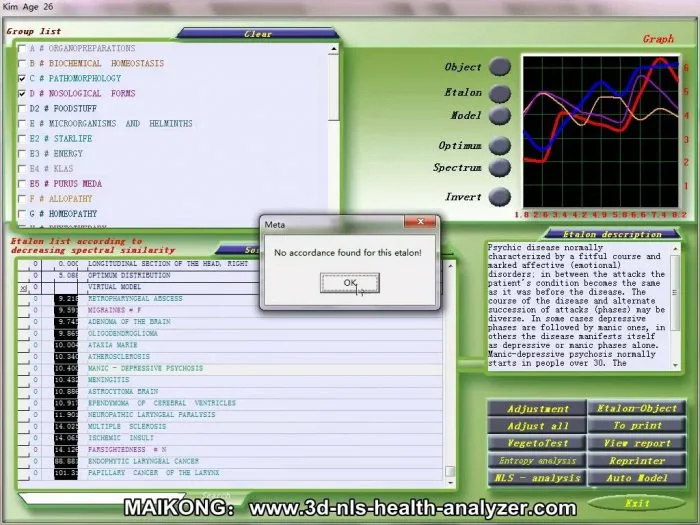
Task: Click the Etalon description text area
Action: click(579, 305)
